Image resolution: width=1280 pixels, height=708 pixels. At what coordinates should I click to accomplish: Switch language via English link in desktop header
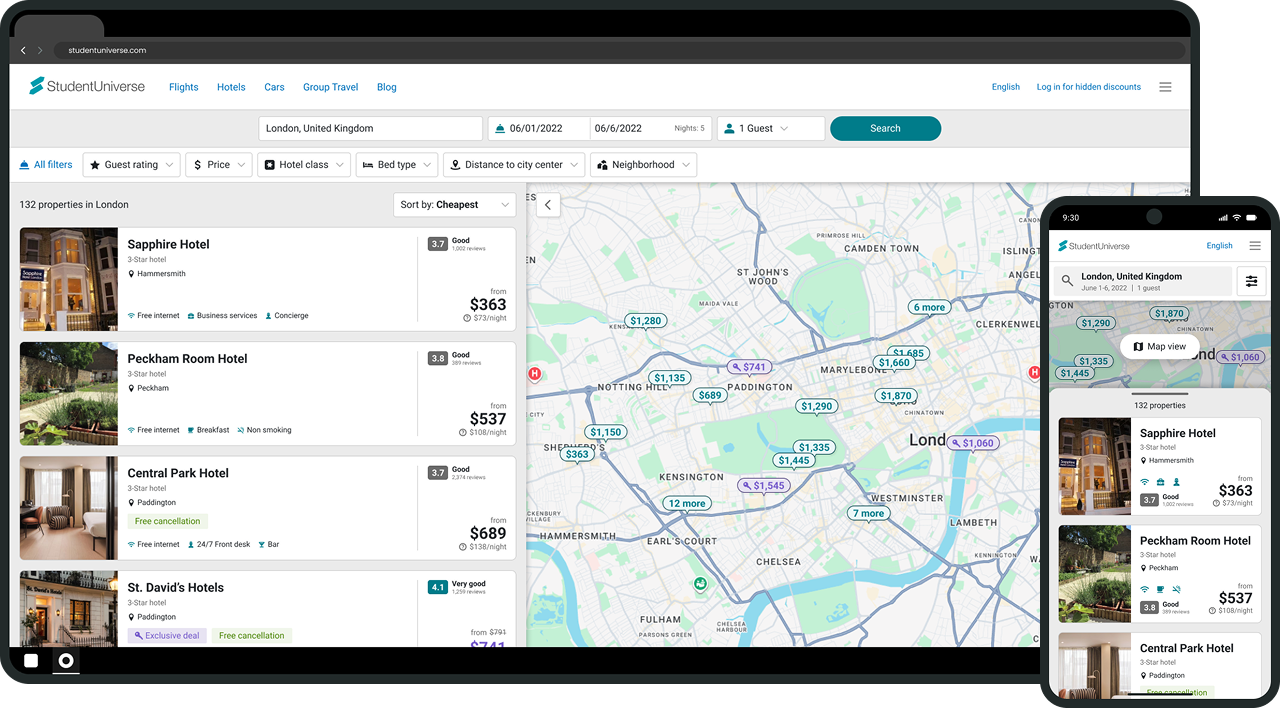click(1006, 87)
